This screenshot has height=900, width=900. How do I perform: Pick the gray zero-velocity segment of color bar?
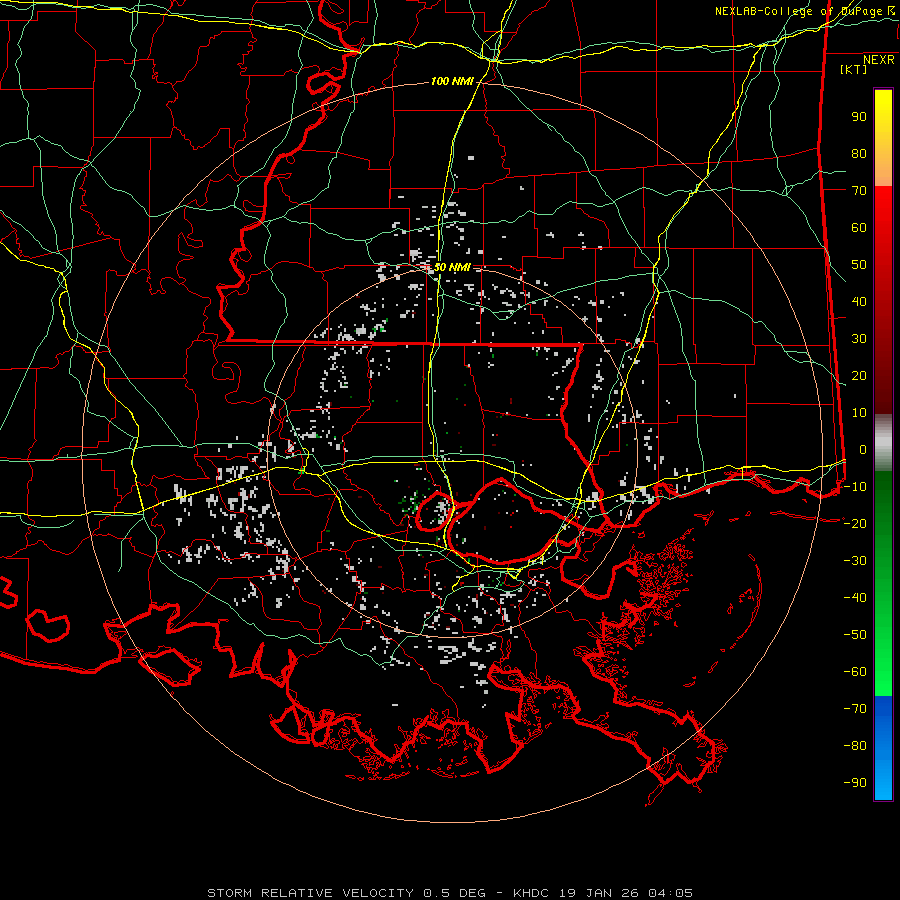click(883, 443)
